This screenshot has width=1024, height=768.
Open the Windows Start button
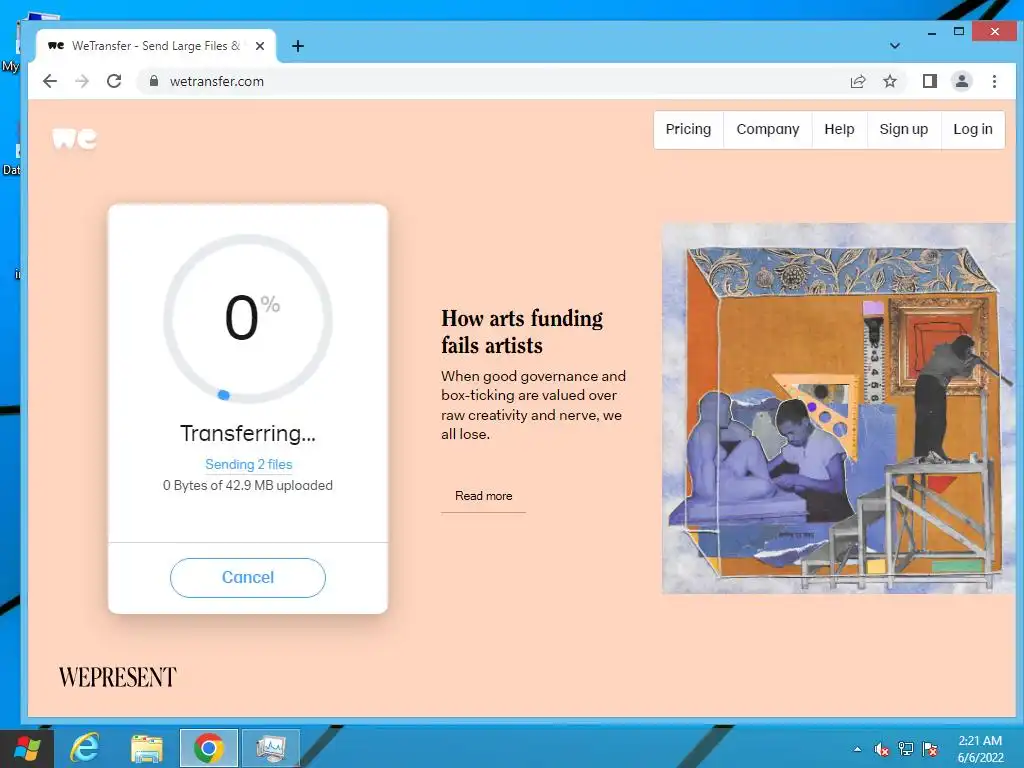(x=26, y=748)
